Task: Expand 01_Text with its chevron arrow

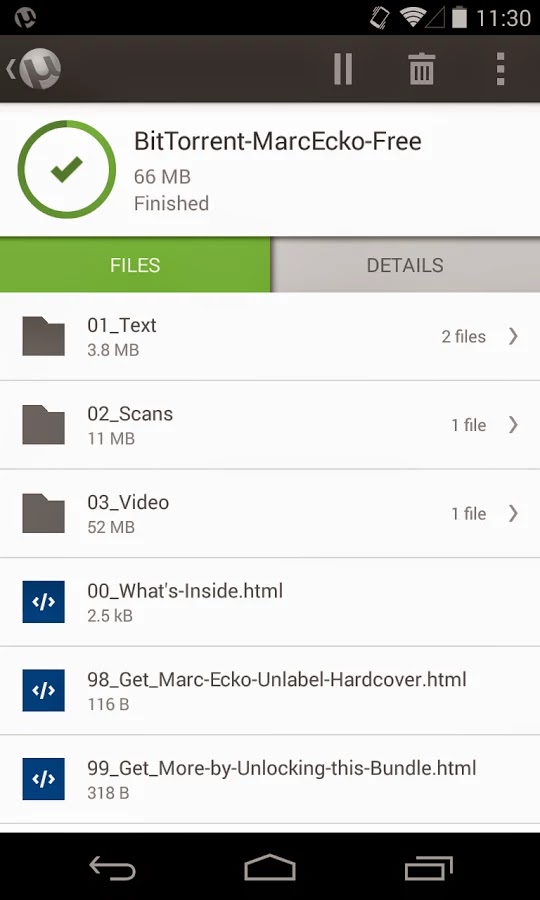Action: pos(513,336)
